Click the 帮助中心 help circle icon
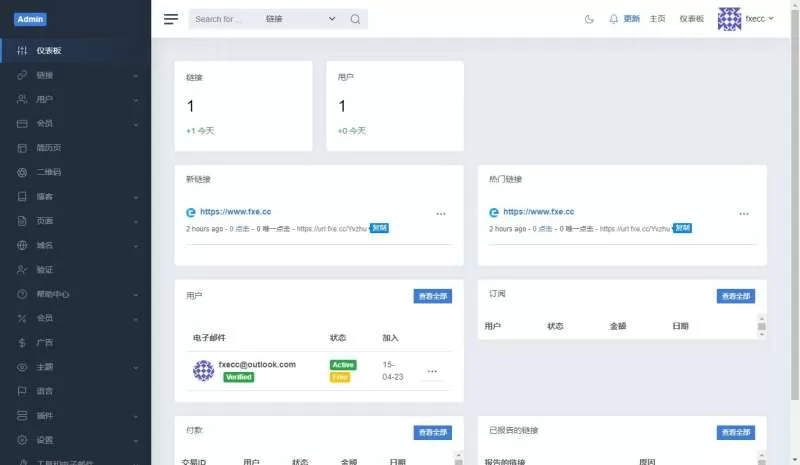This screenshot has width=800, height=465. [x=22, y=294]
